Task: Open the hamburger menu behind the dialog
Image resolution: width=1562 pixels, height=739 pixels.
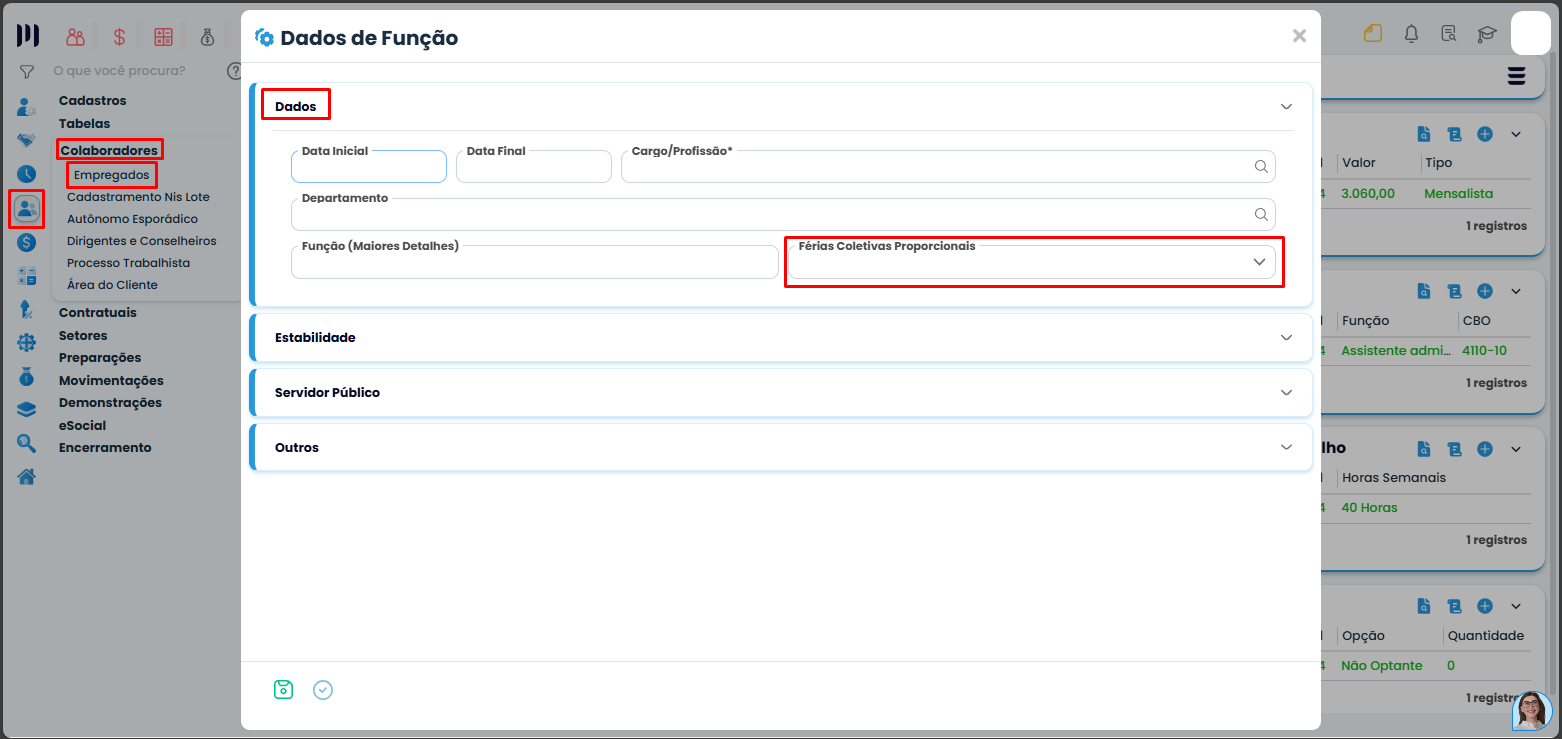Action: click(x=1517, y=76)
